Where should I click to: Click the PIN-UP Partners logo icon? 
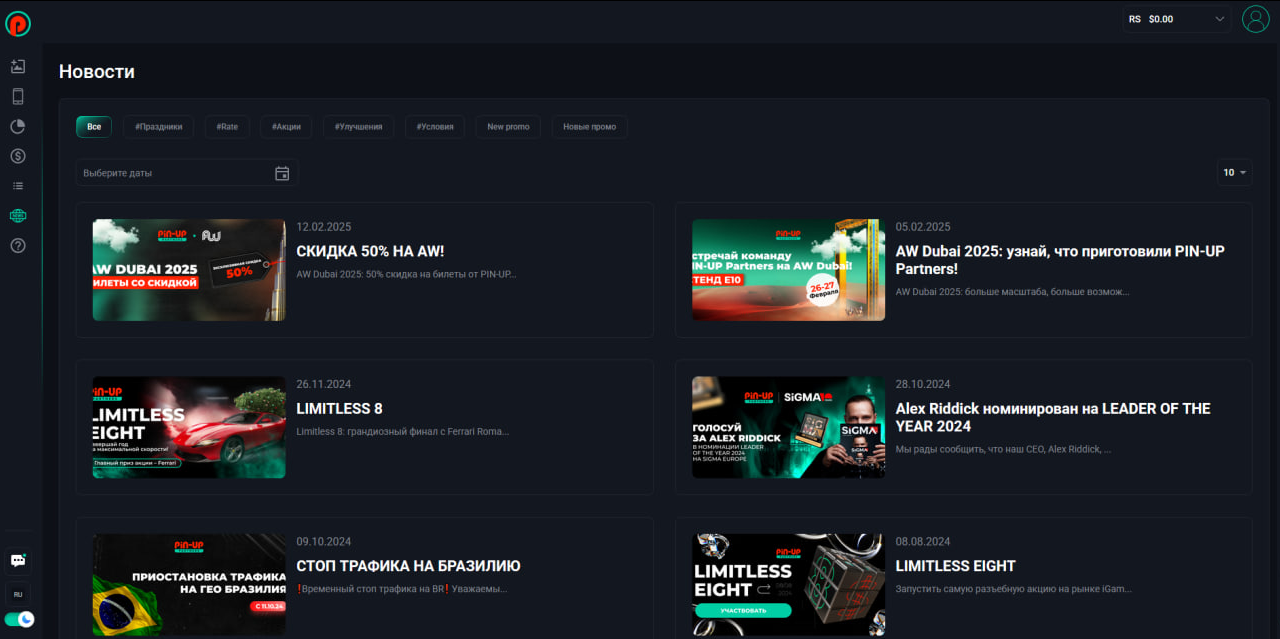tap(18, 23)
